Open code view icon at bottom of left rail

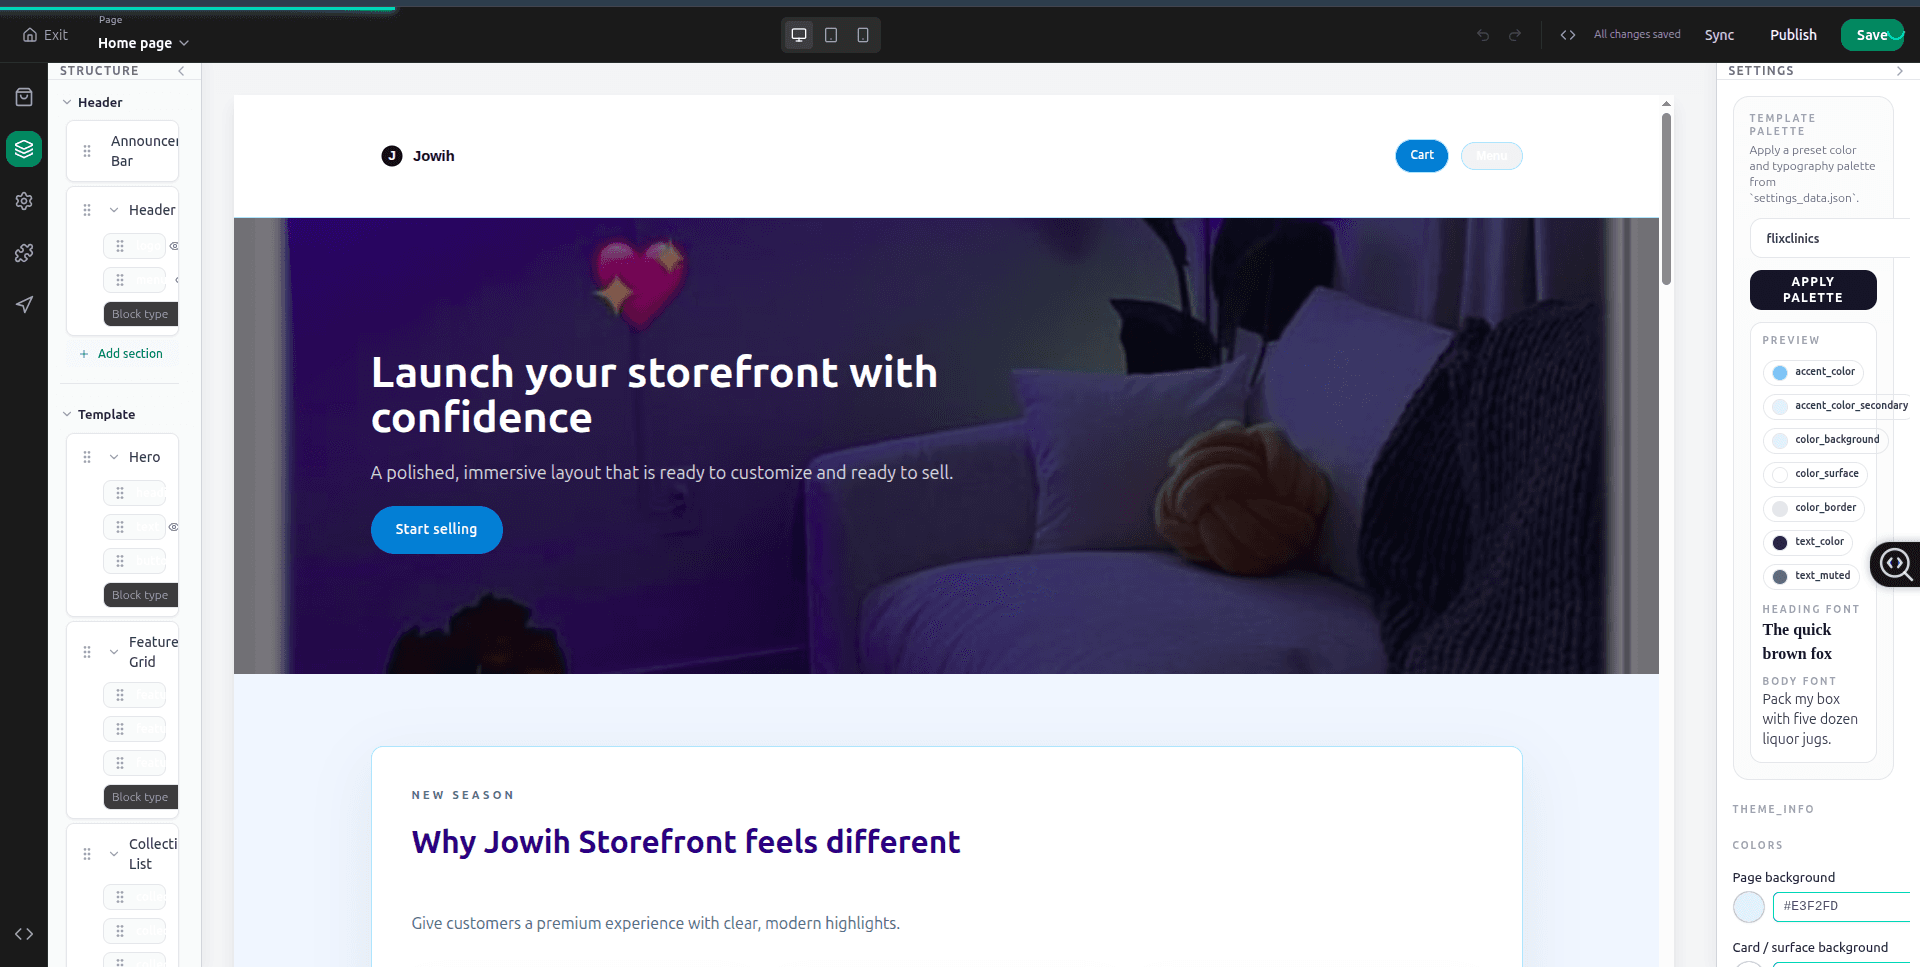(24, 934)
